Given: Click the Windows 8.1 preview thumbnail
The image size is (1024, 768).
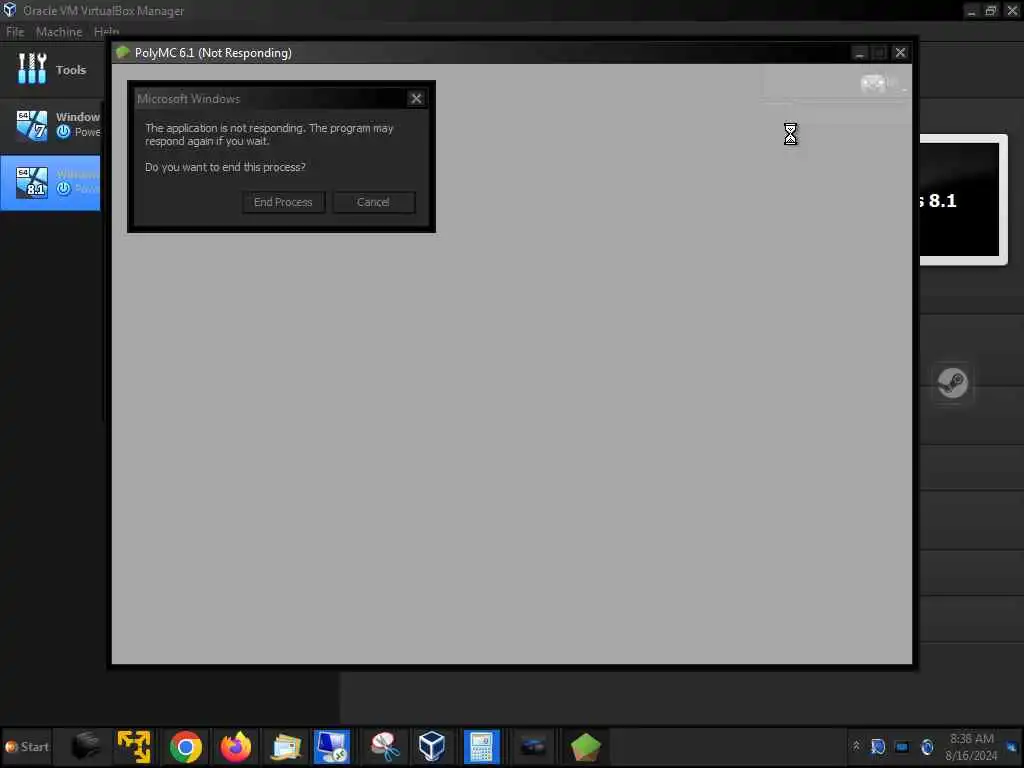Looking at the screenshot, I should [963, 199].
